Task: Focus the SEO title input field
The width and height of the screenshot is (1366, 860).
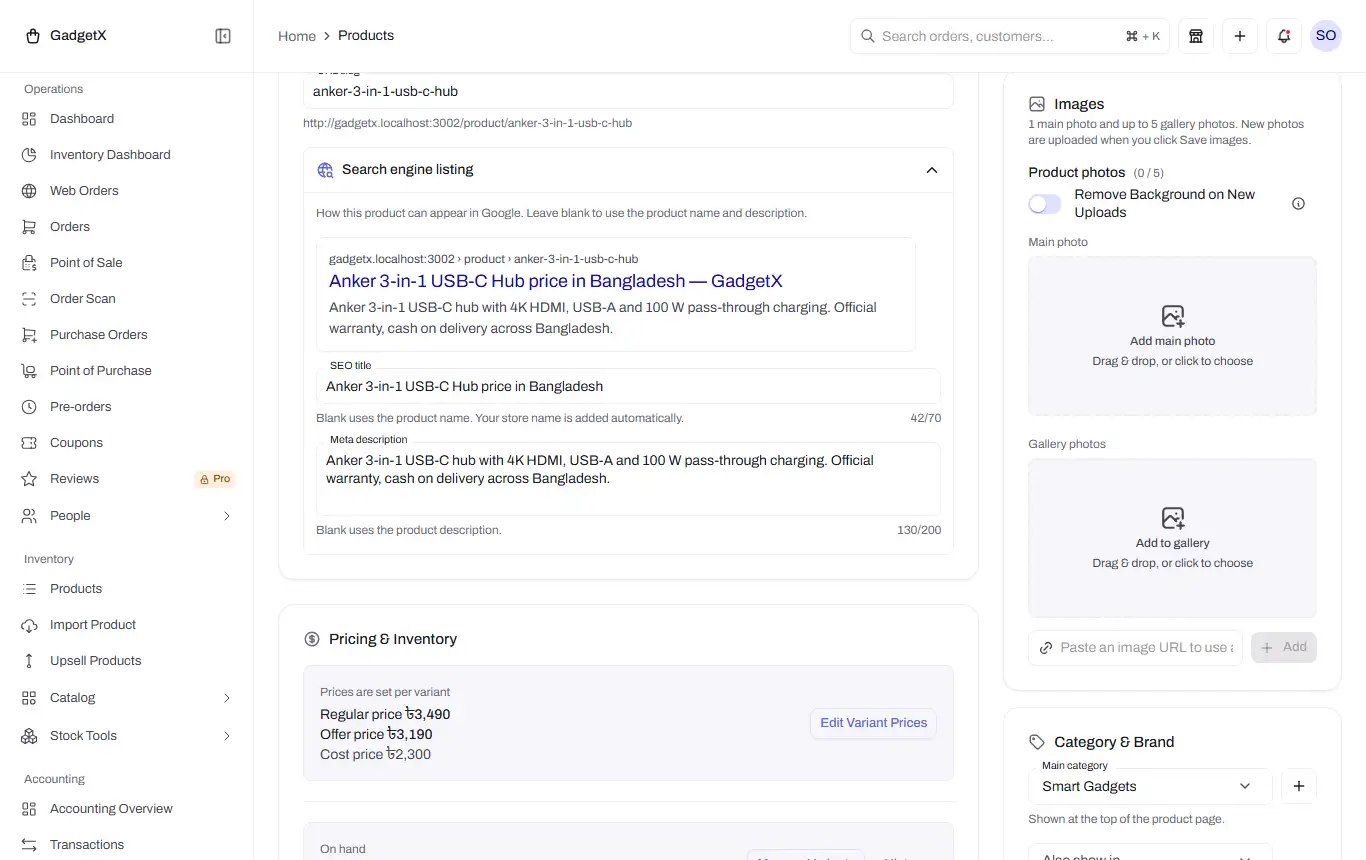Action: point(628,386)
